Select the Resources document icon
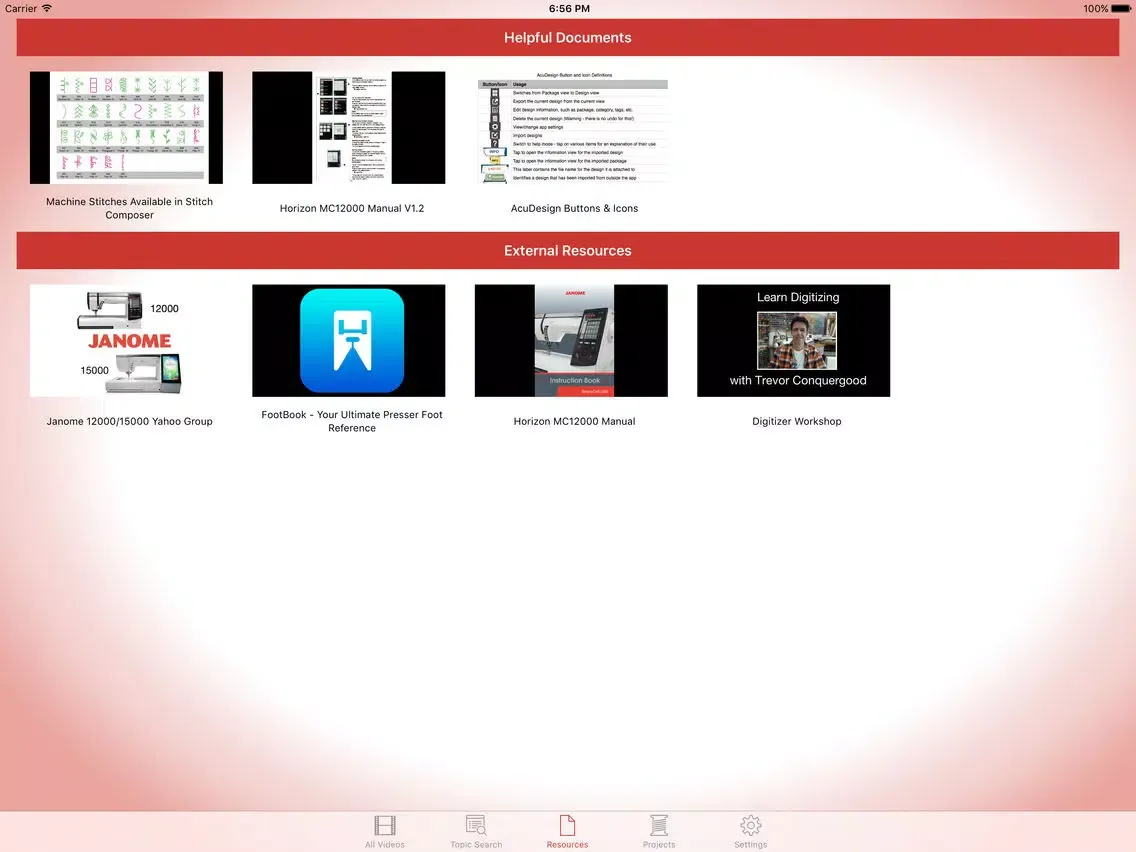The height and width of the screenshot is (852, 1136). (567, 825)
